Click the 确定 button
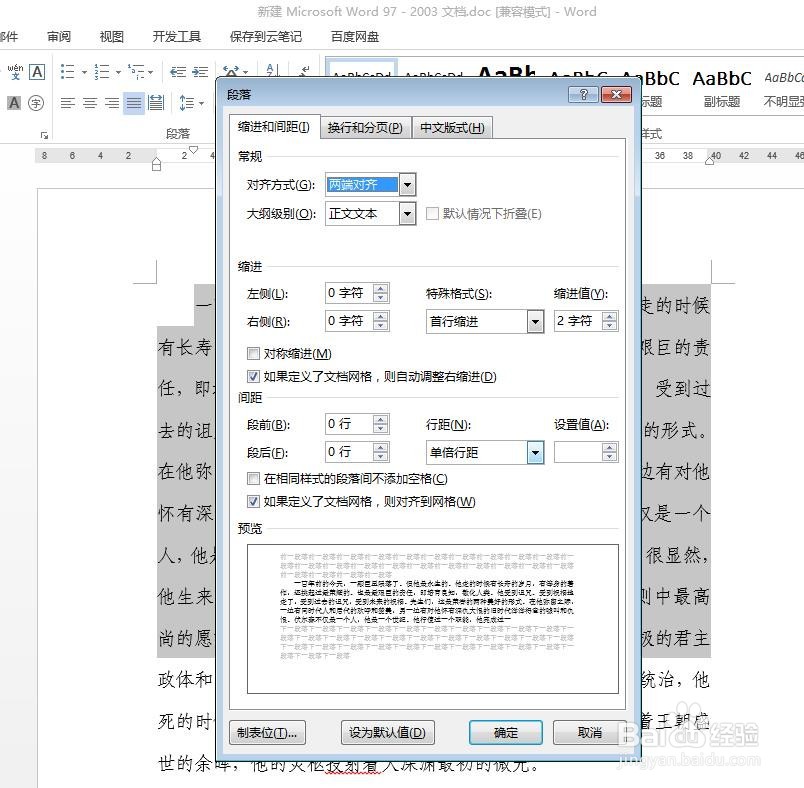 [506, 732]
